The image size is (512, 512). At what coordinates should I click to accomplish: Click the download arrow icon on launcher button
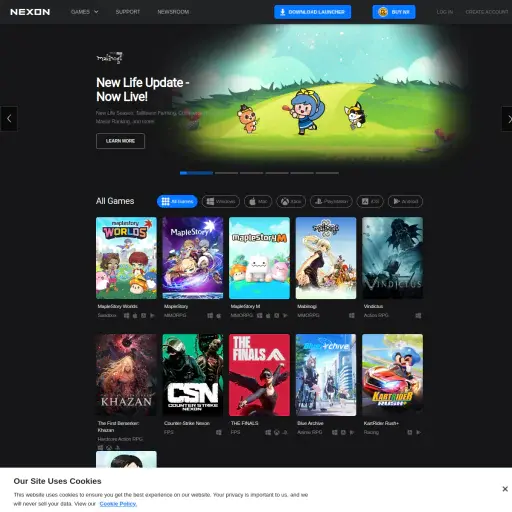click(x=282, y=12)
